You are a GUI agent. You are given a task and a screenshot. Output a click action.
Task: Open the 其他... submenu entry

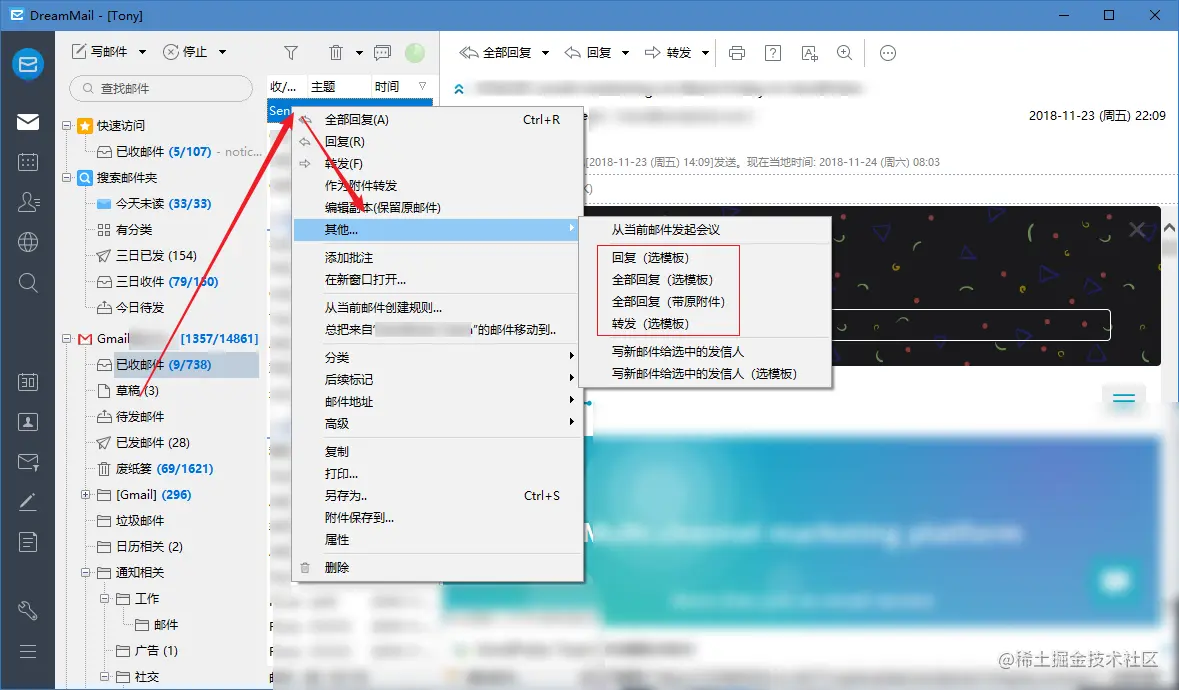click(438, 230)
